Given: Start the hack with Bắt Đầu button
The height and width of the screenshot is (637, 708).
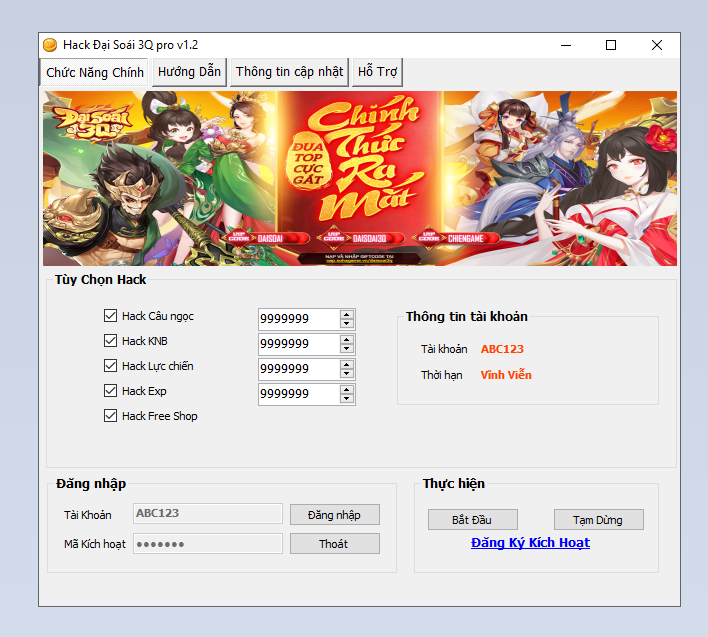Looking at the screenshot, I should (x=473, y=520).
